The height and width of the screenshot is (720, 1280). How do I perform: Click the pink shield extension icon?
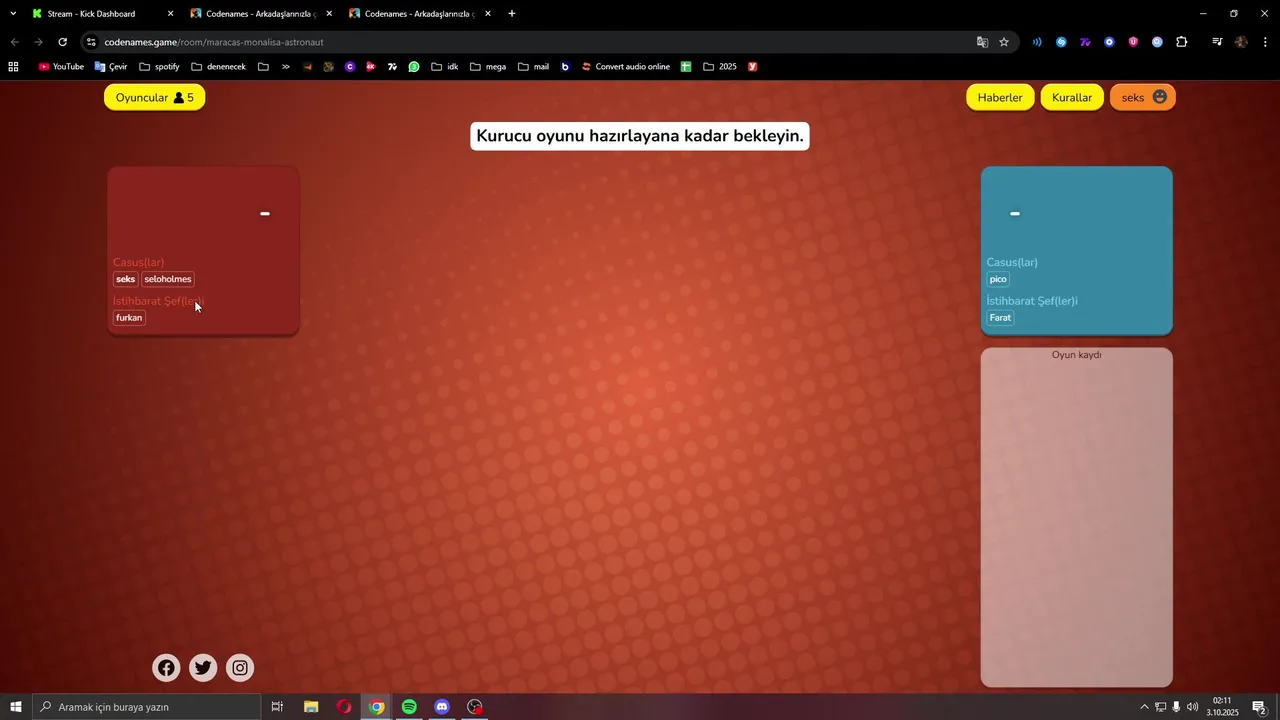[x=1133, y=42]
